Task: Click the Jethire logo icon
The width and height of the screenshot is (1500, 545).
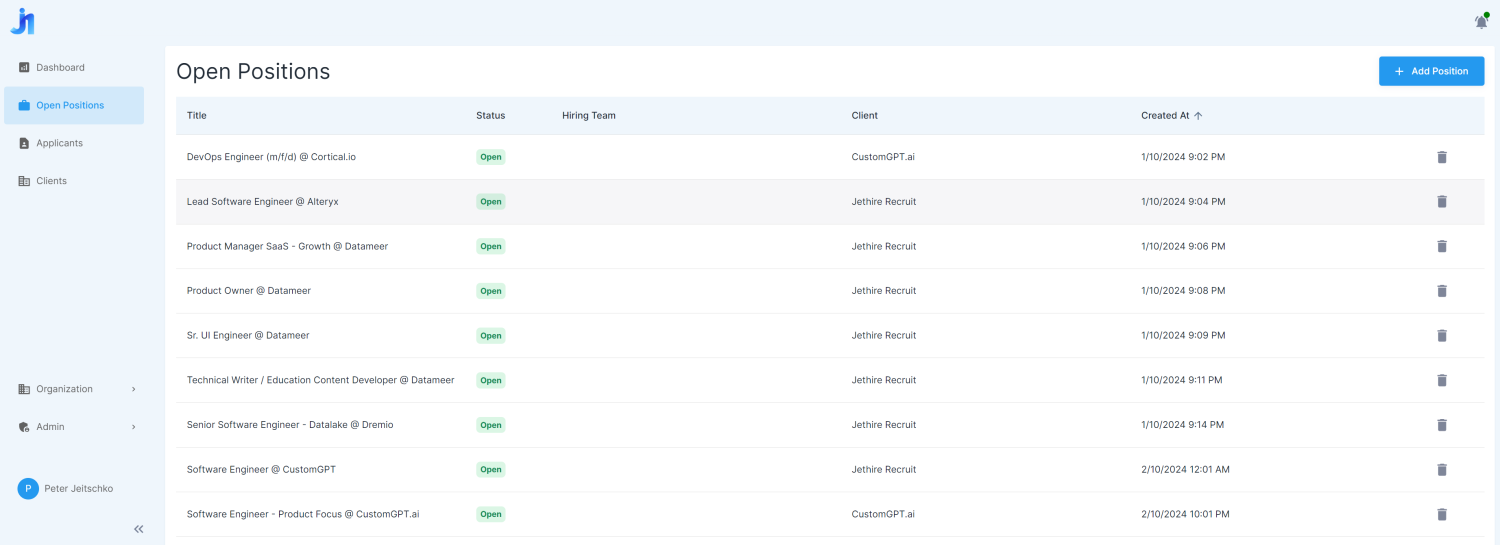Action: coord(22,21)
